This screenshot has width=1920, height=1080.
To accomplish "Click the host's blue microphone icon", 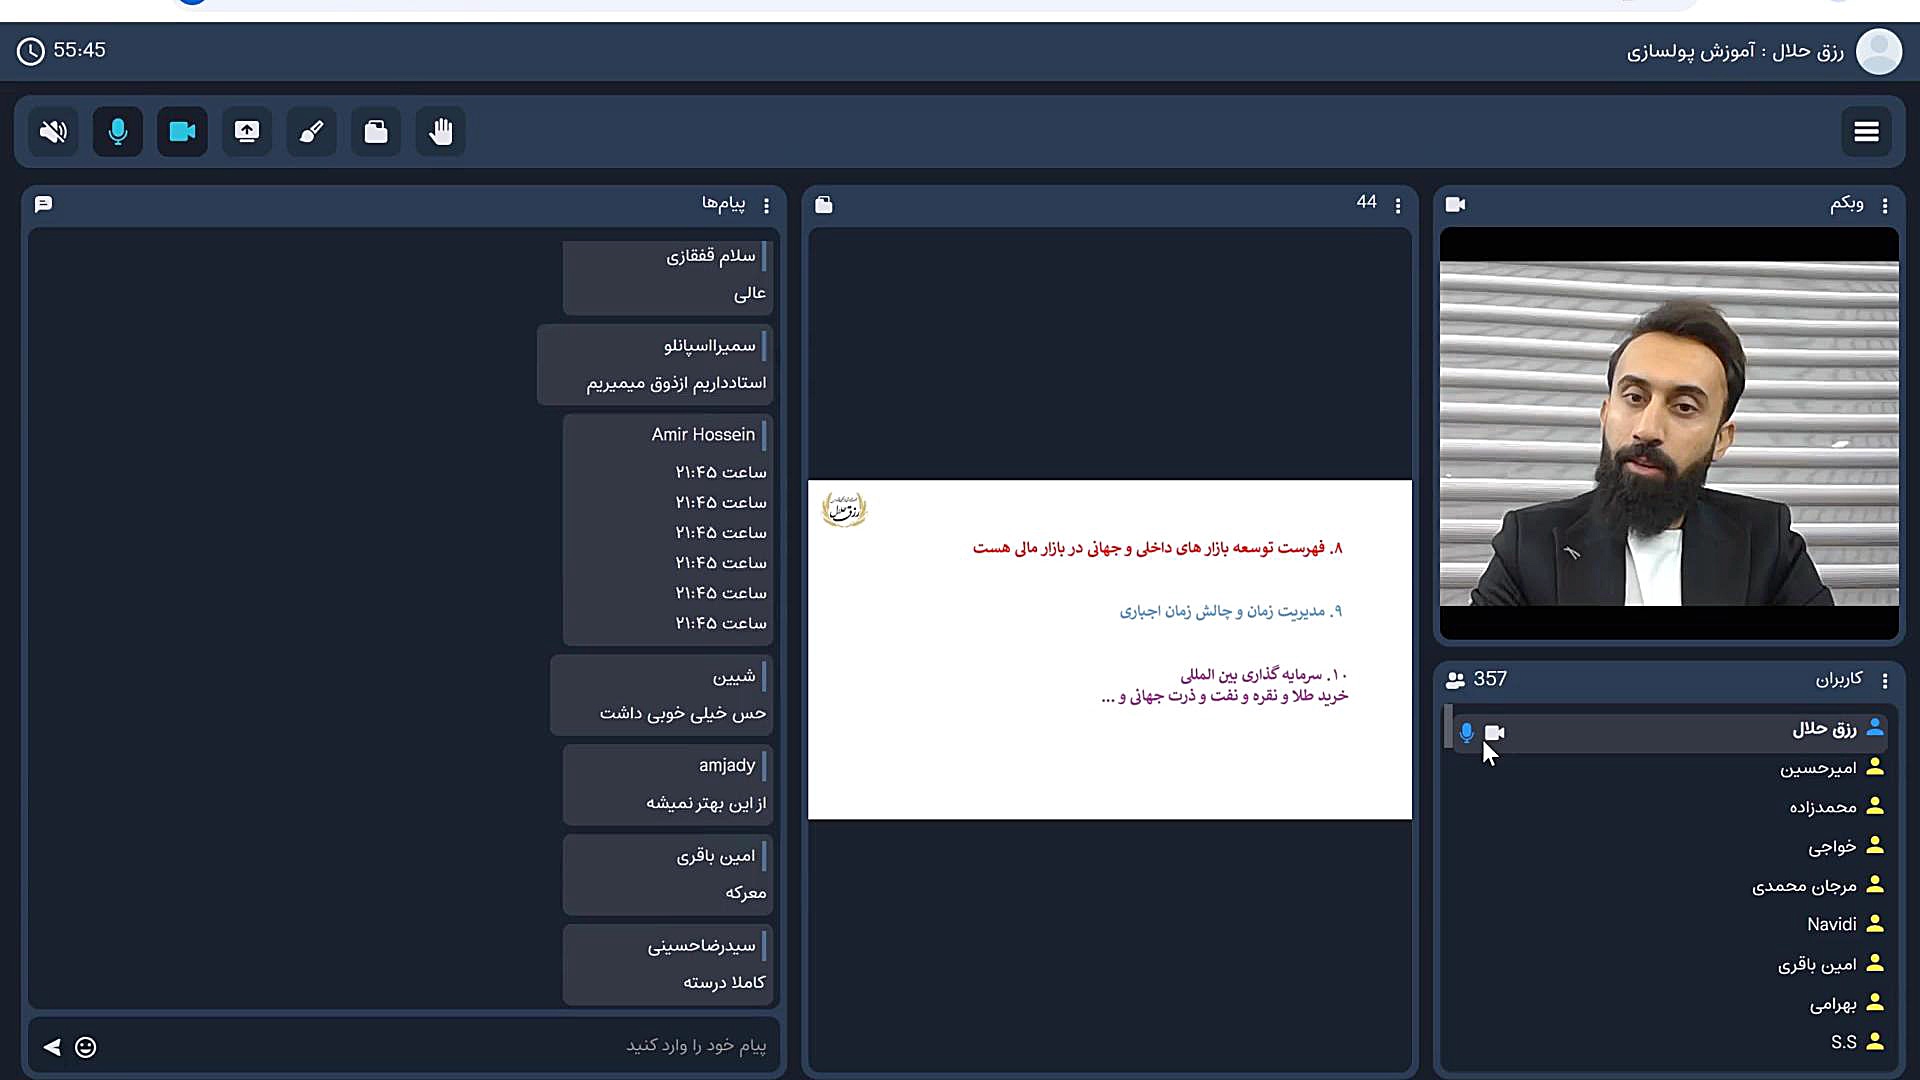I will click(1466, 732).
